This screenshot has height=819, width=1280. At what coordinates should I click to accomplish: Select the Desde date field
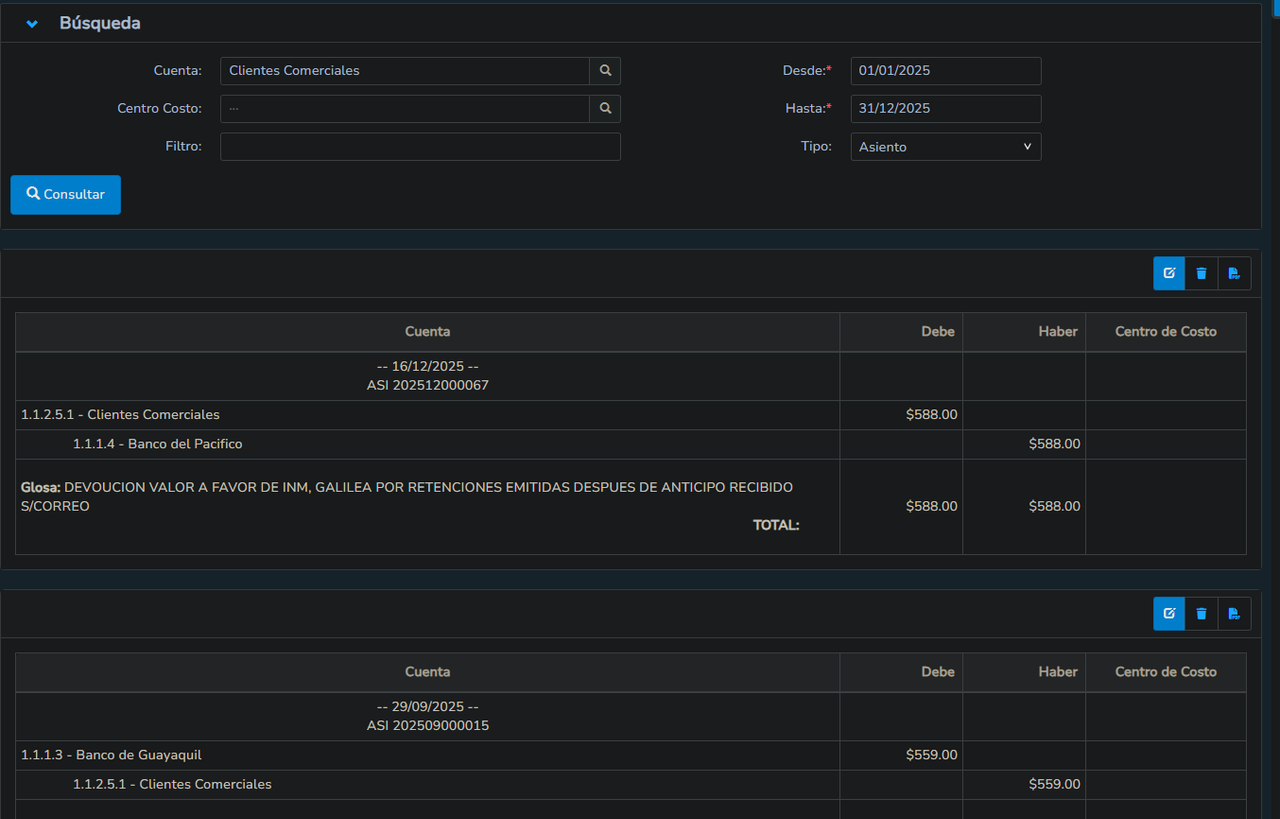coord(946,71)
